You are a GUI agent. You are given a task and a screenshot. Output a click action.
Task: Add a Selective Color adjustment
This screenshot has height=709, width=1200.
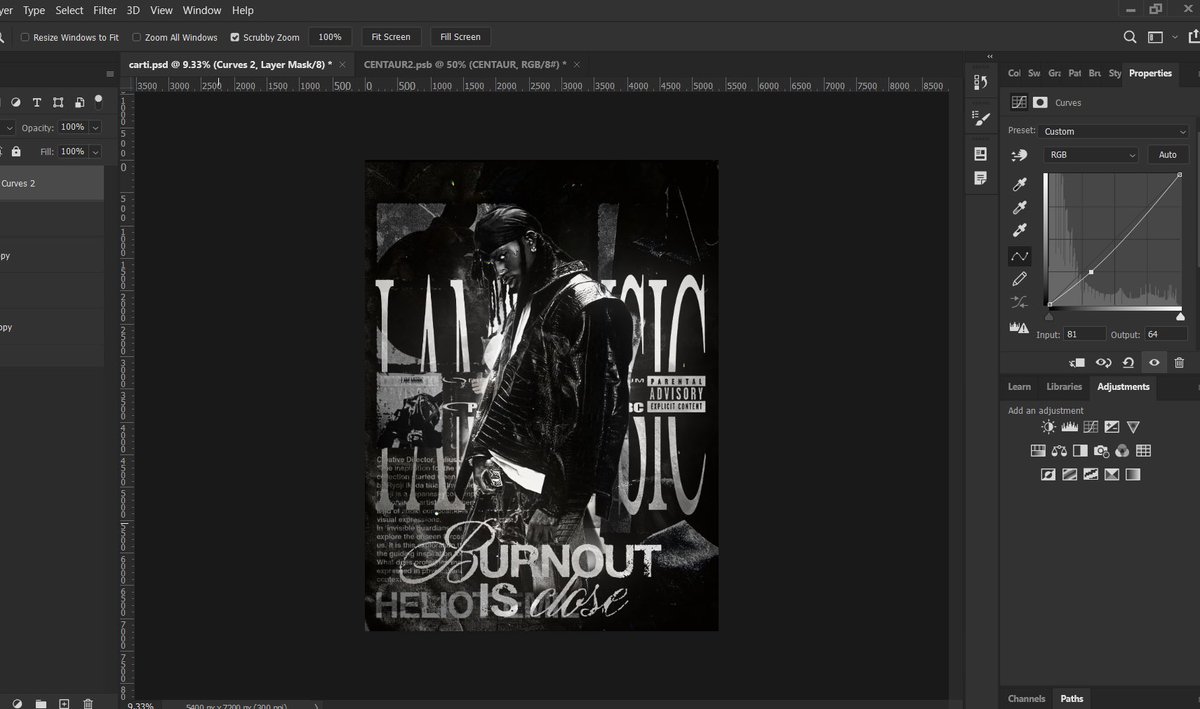pos(1111,475)
